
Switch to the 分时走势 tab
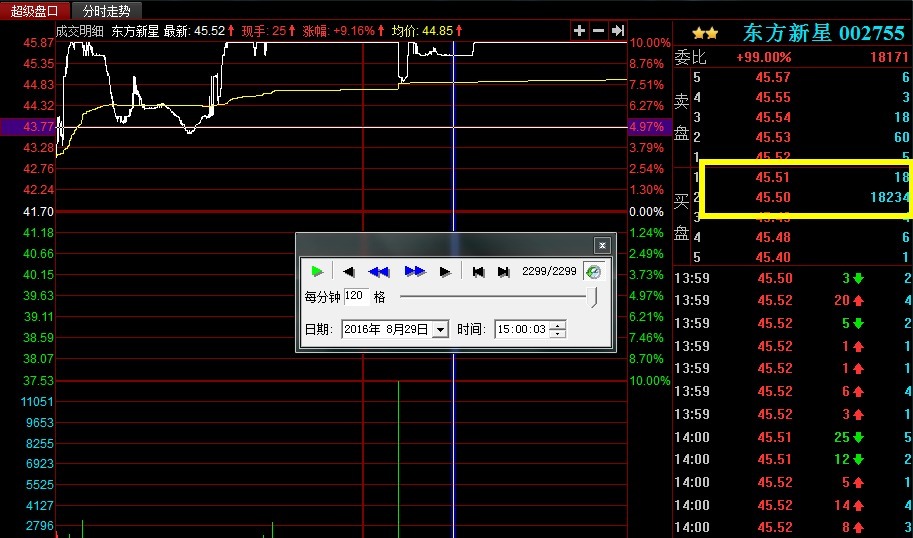[x=107, y=10]
